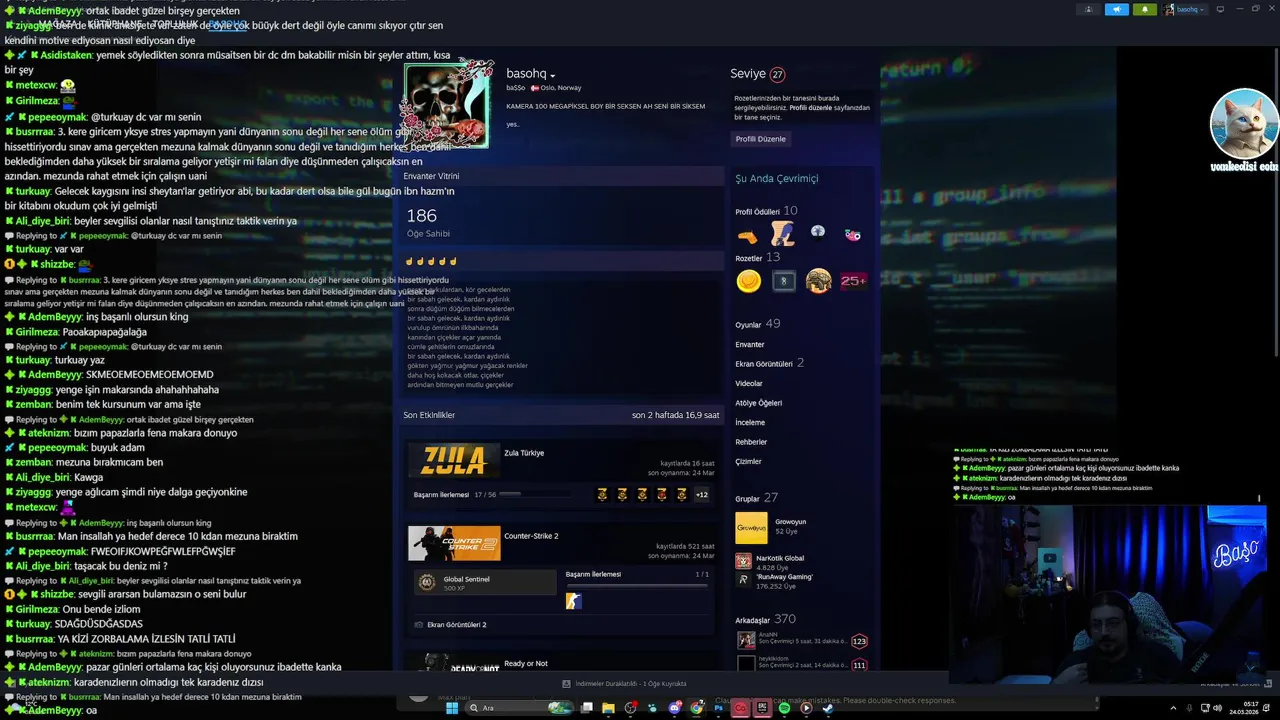This screenshot has width=1280, height=720.
Task: Click the CS2 achievement icon under progress
Action: pyautogui.click(x=573, y=601)
